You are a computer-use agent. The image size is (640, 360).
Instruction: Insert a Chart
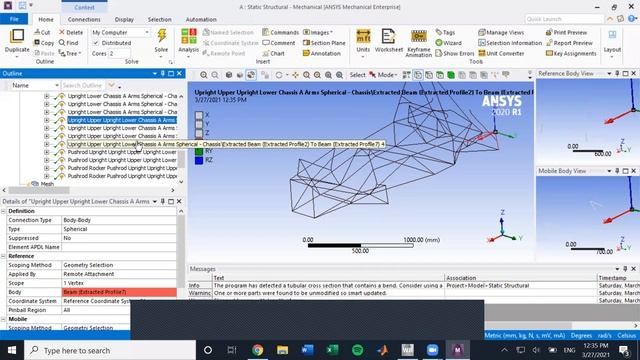pos(273,53)
